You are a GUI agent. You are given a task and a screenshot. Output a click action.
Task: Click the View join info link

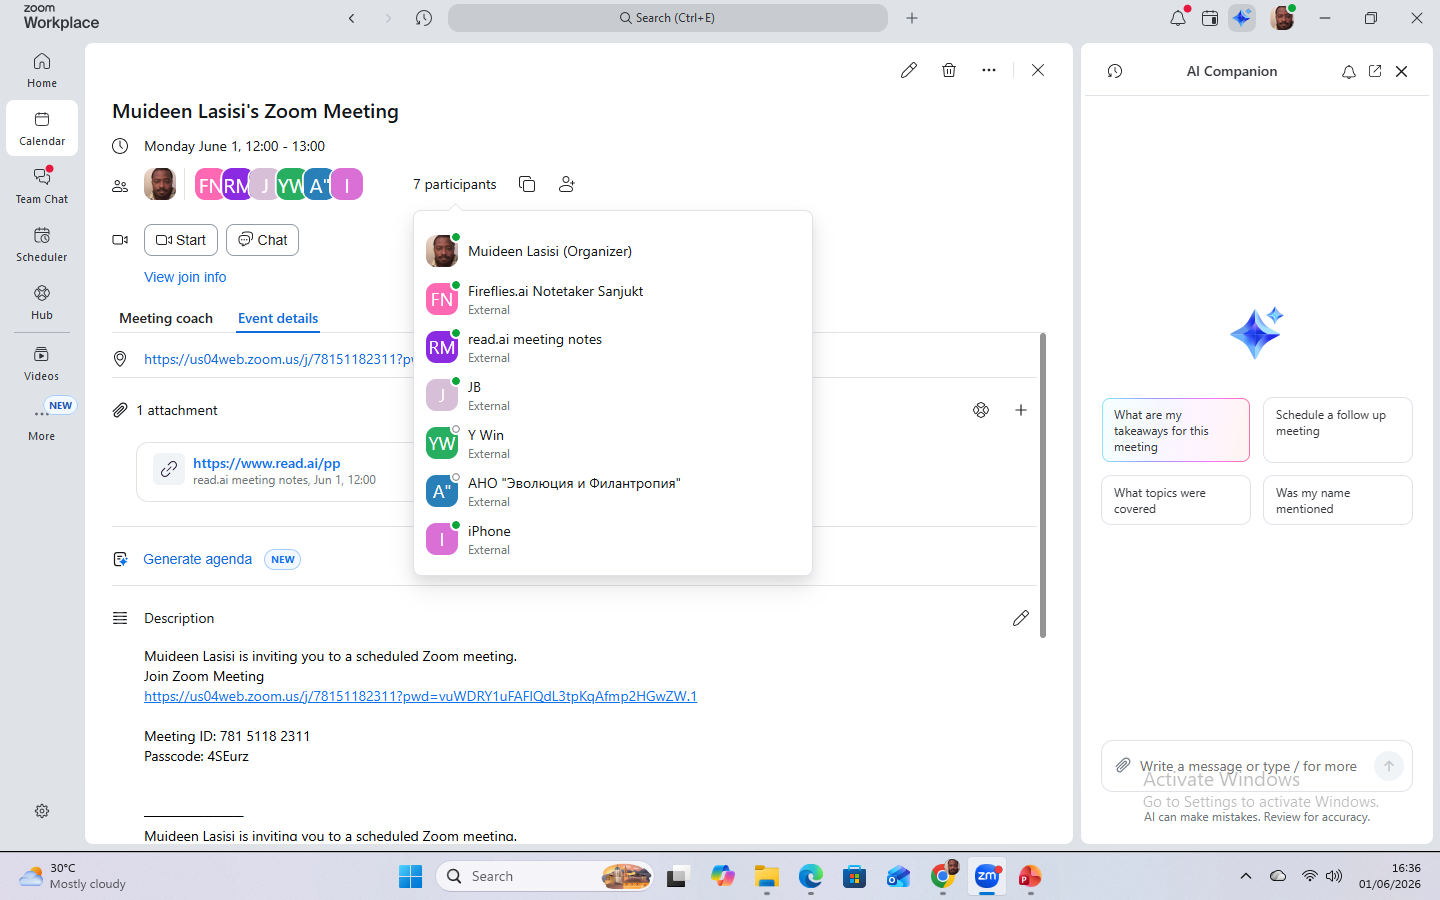[185, 277]
